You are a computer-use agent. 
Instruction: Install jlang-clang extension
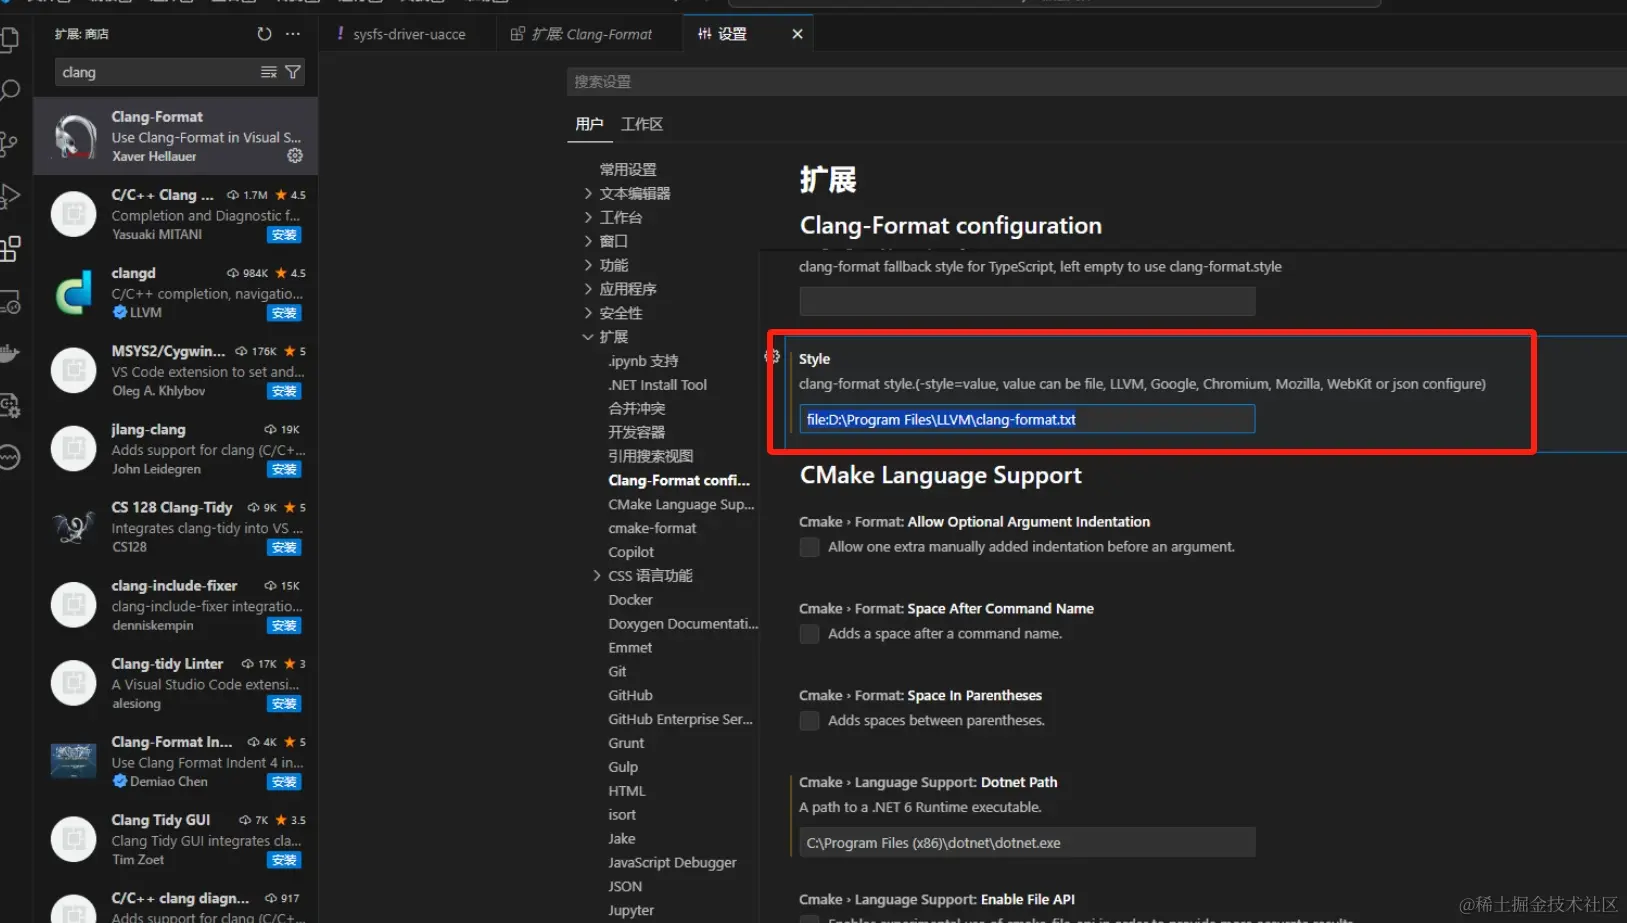(x=284, y=469)
